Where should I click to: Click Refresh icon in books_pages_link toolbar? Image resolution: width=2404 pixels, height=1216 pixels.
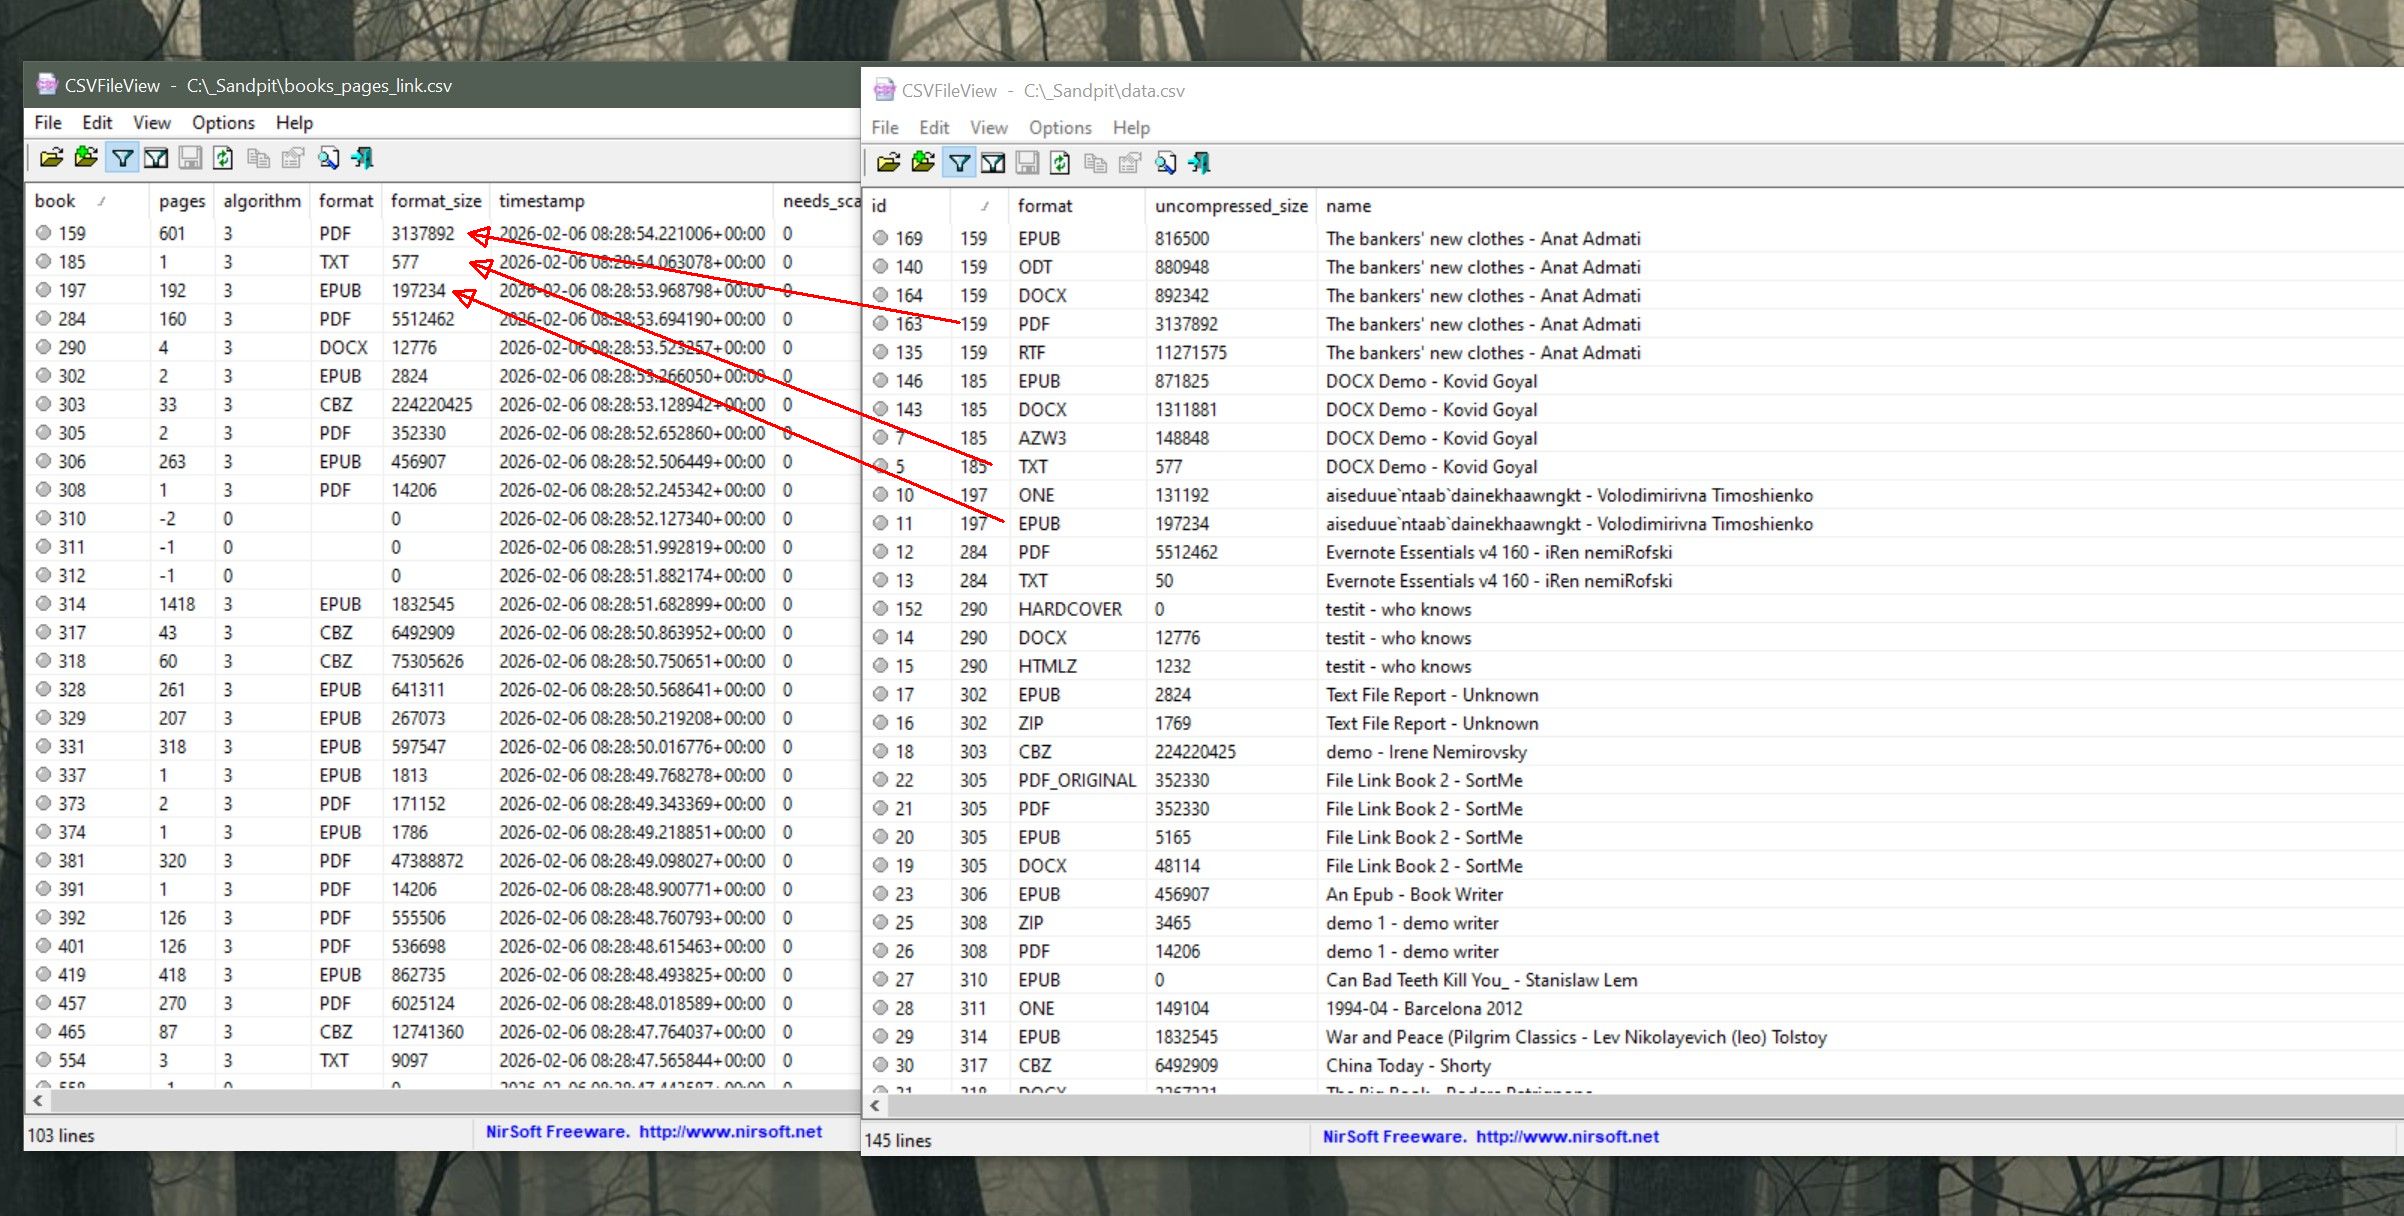pos(223,158)
